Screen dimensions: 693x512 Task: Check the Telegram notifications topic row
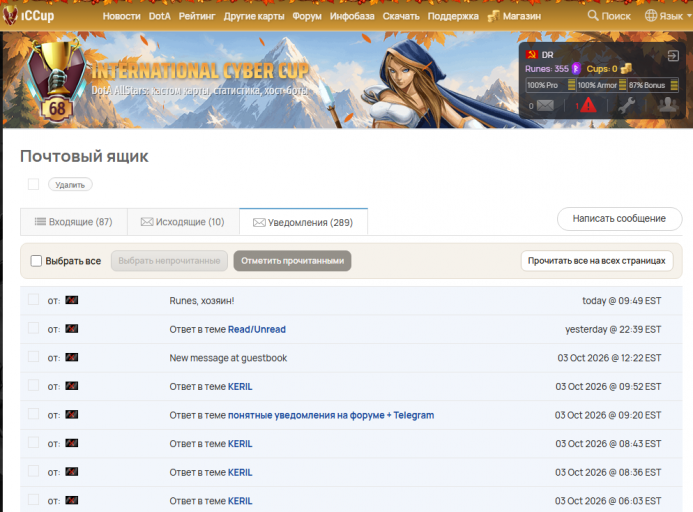[x=34, y=414]
